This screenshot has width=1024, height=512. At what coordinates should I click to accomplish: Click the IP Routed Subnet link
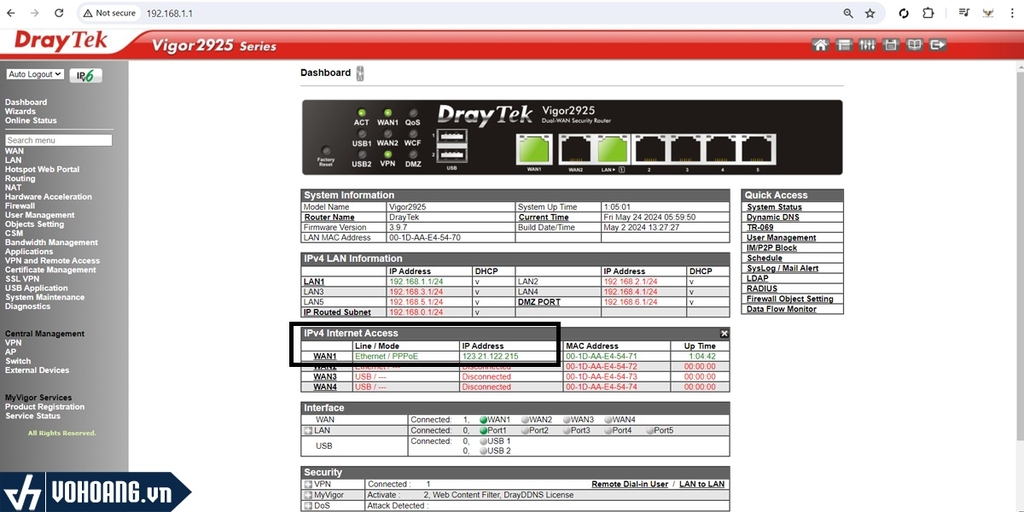(338, 313)
